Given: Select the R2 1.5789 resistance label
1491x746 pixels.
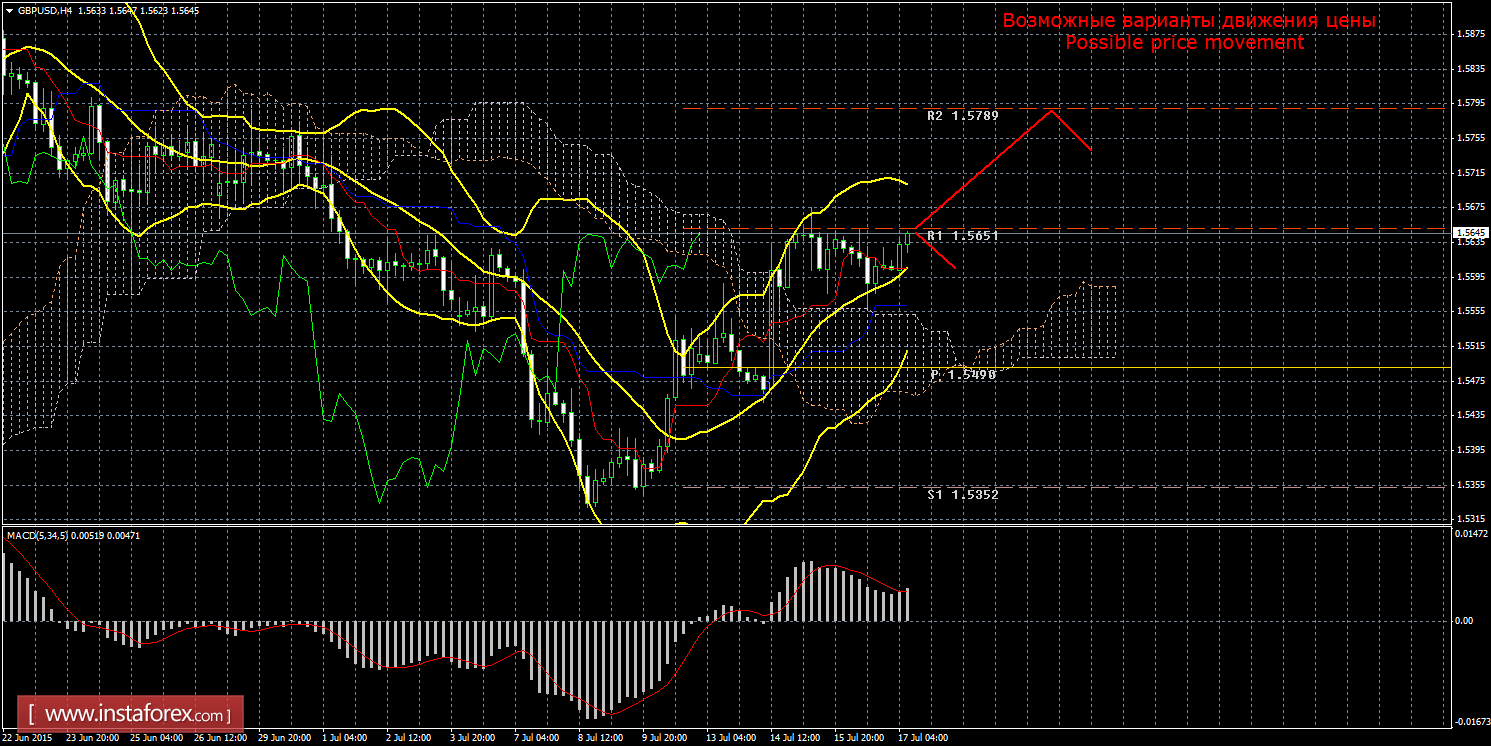Looking at the screenshot, I should click(x=963, y=116).
